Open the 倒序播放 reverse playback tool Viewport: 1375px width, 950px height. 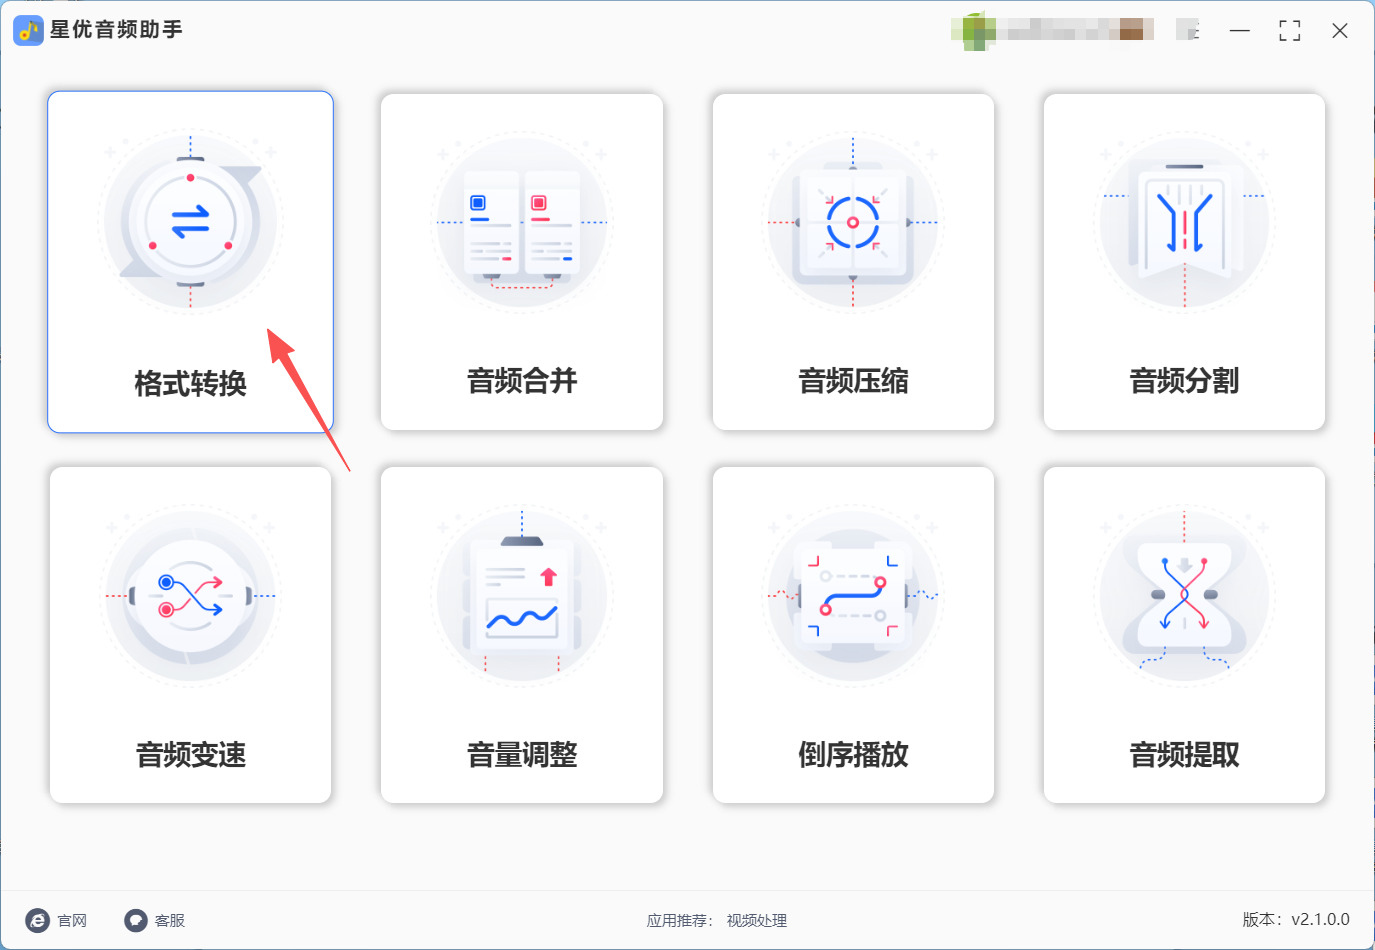853,635
